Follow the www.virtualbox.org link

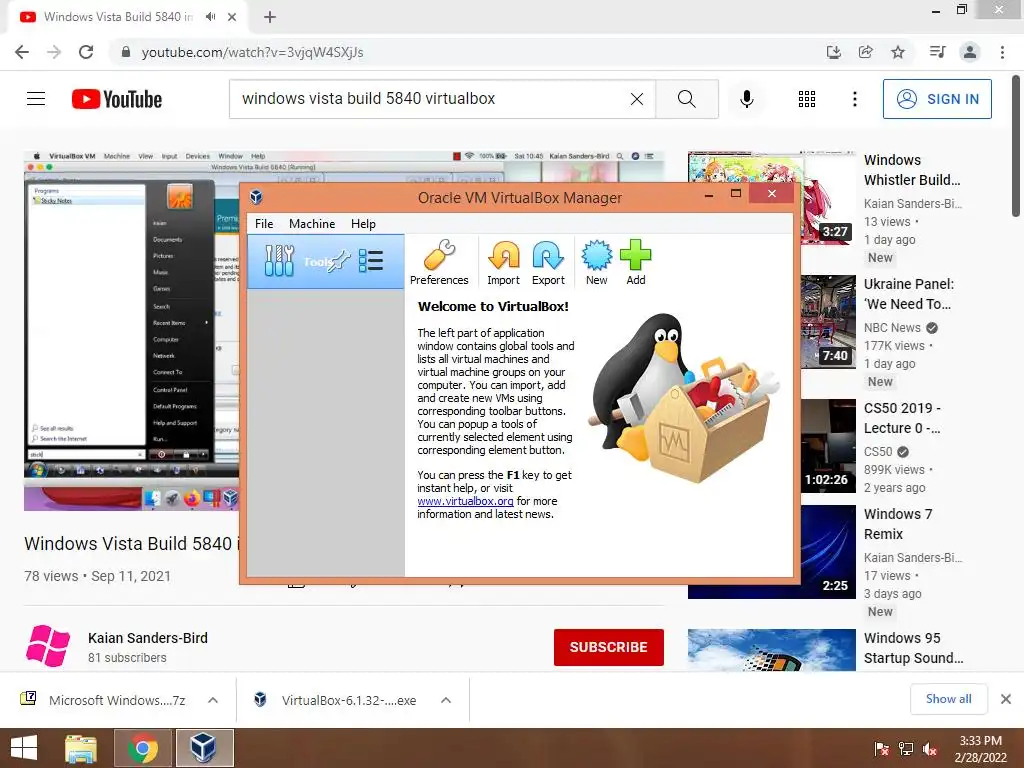click(x=465, y=501)
